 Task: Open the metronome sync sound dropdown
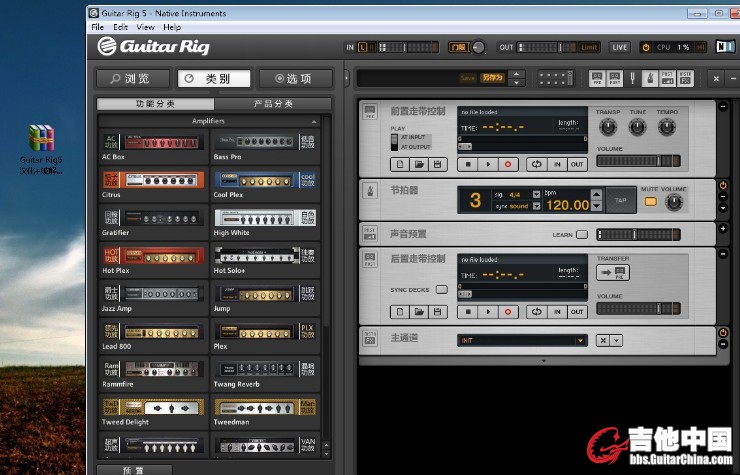(x=536, y=206)
